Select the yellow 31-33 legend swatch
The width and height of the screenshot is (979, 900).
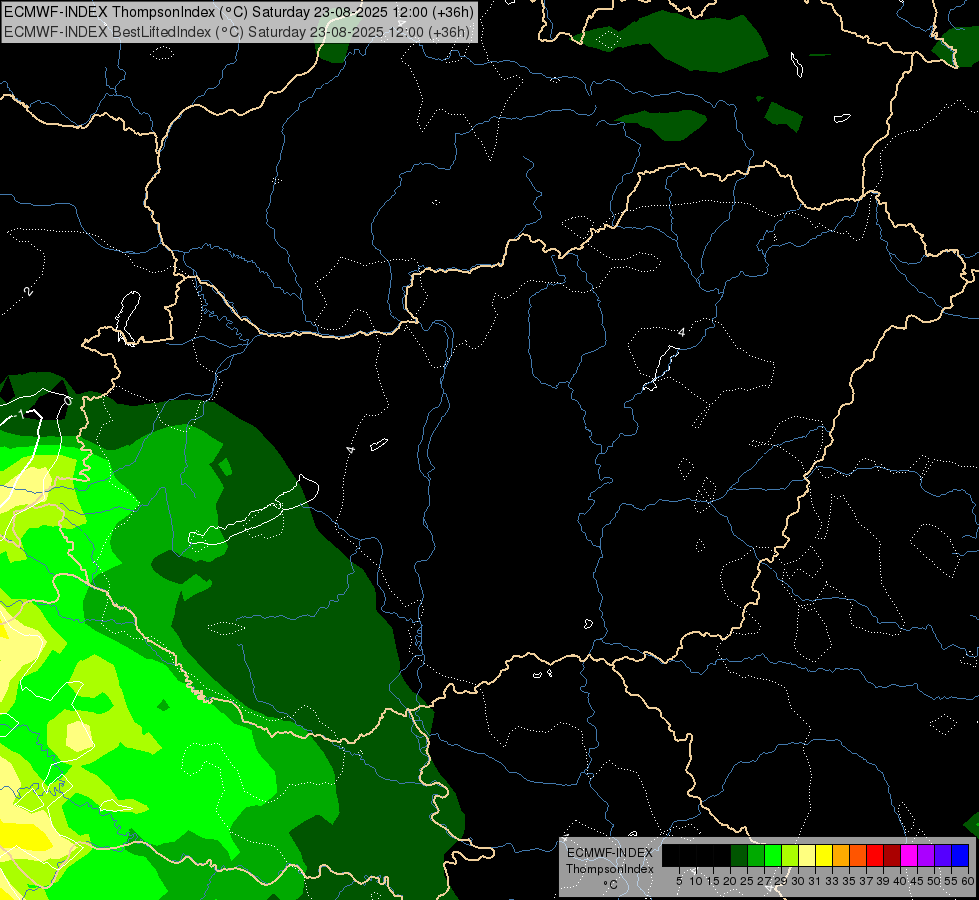pyautogui.click(x=824, y=855)
